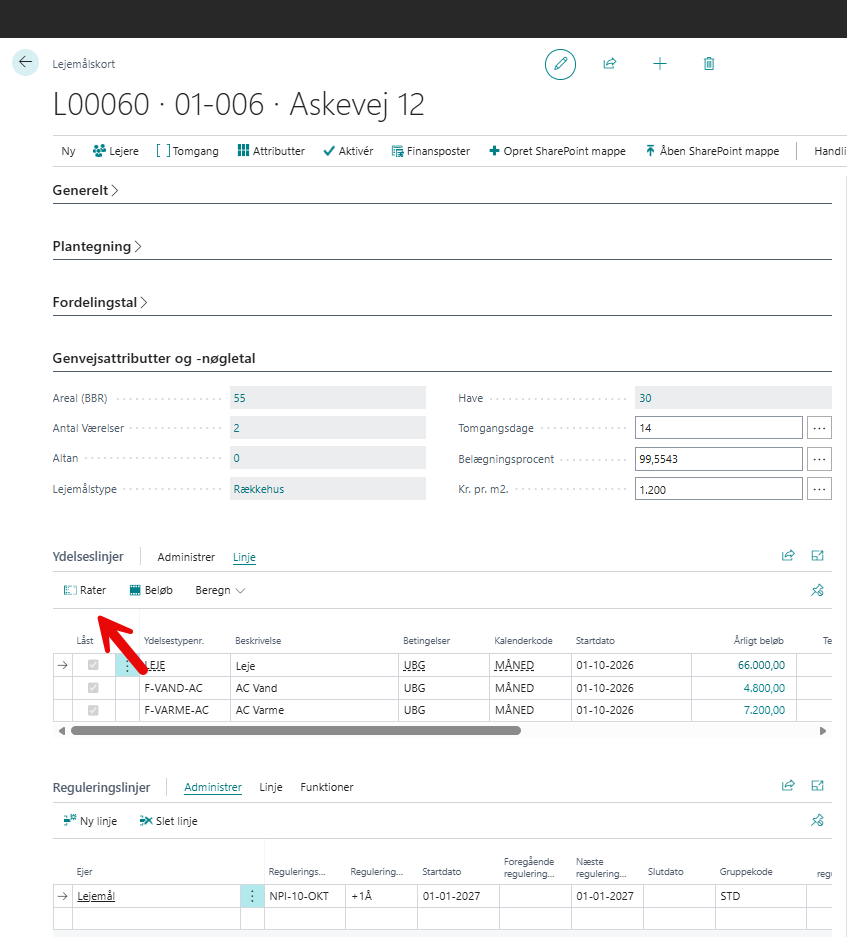Click share icon in Ydelseslinjer header
Viewport: 847px width, 937px height.
[788, 556]
